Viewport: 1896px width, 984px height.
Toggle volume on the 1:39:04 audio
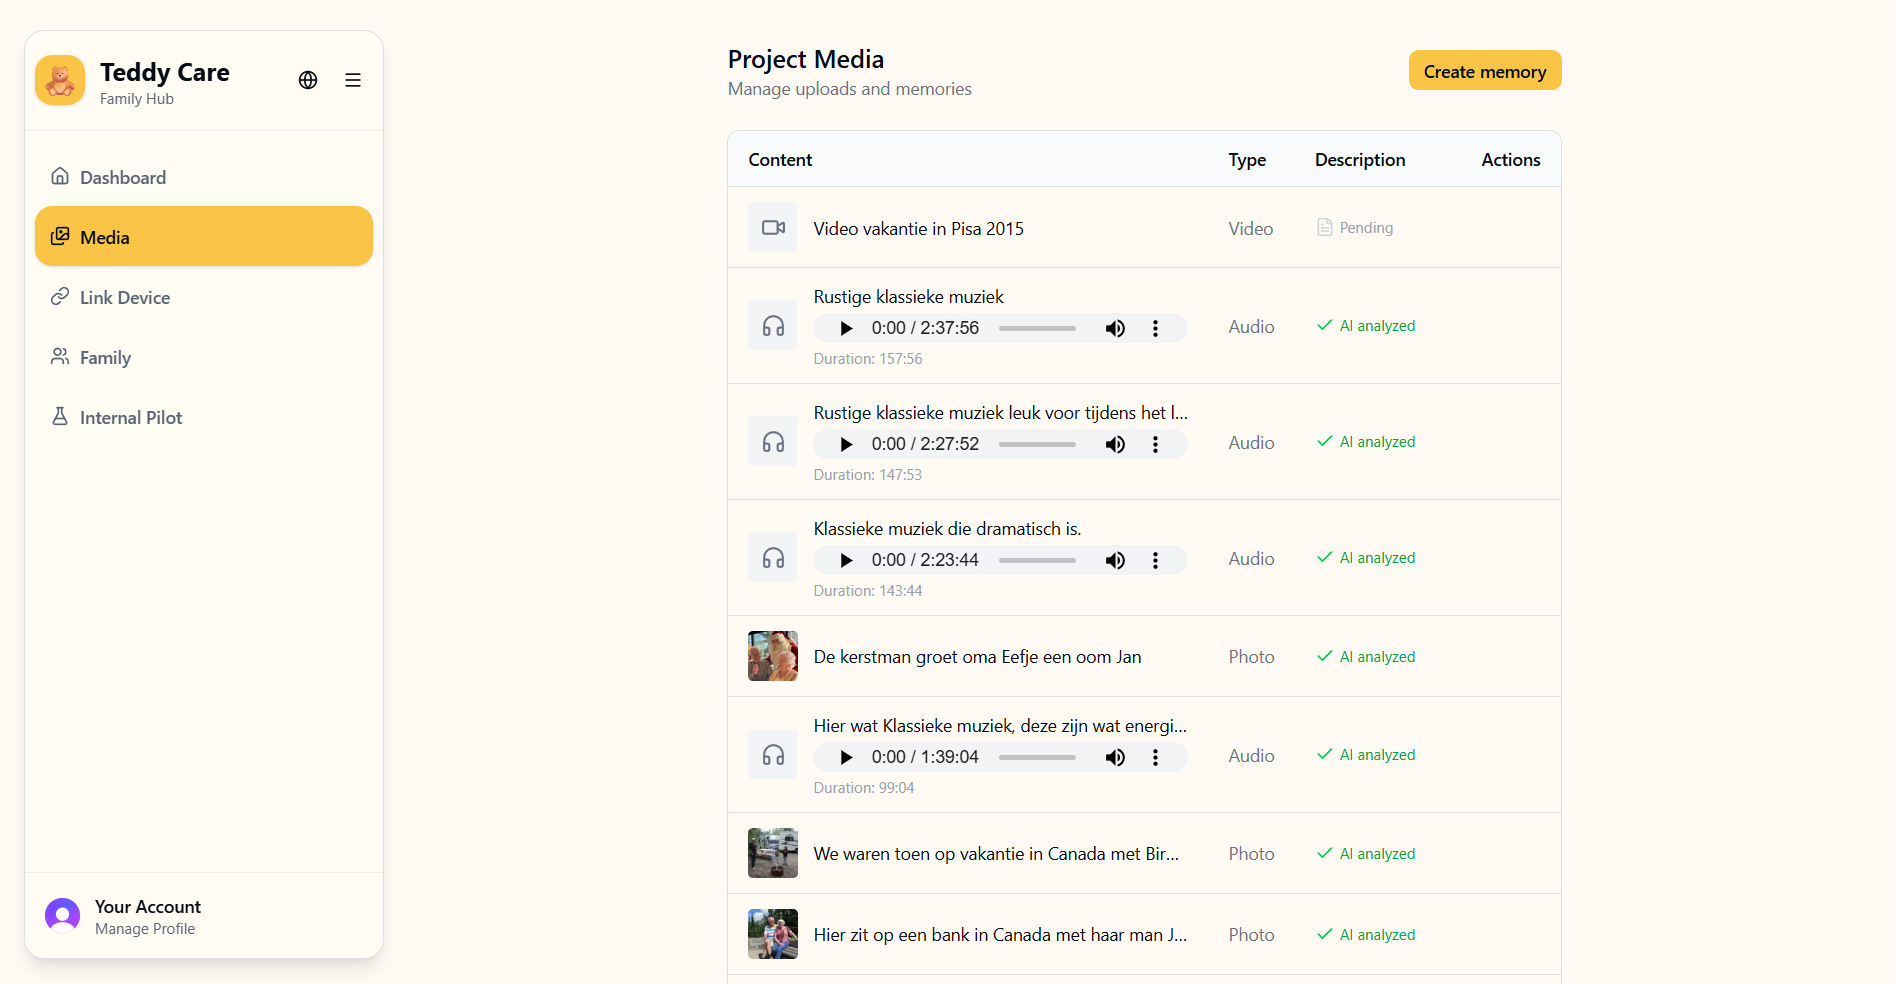[x=1115, y=757]
